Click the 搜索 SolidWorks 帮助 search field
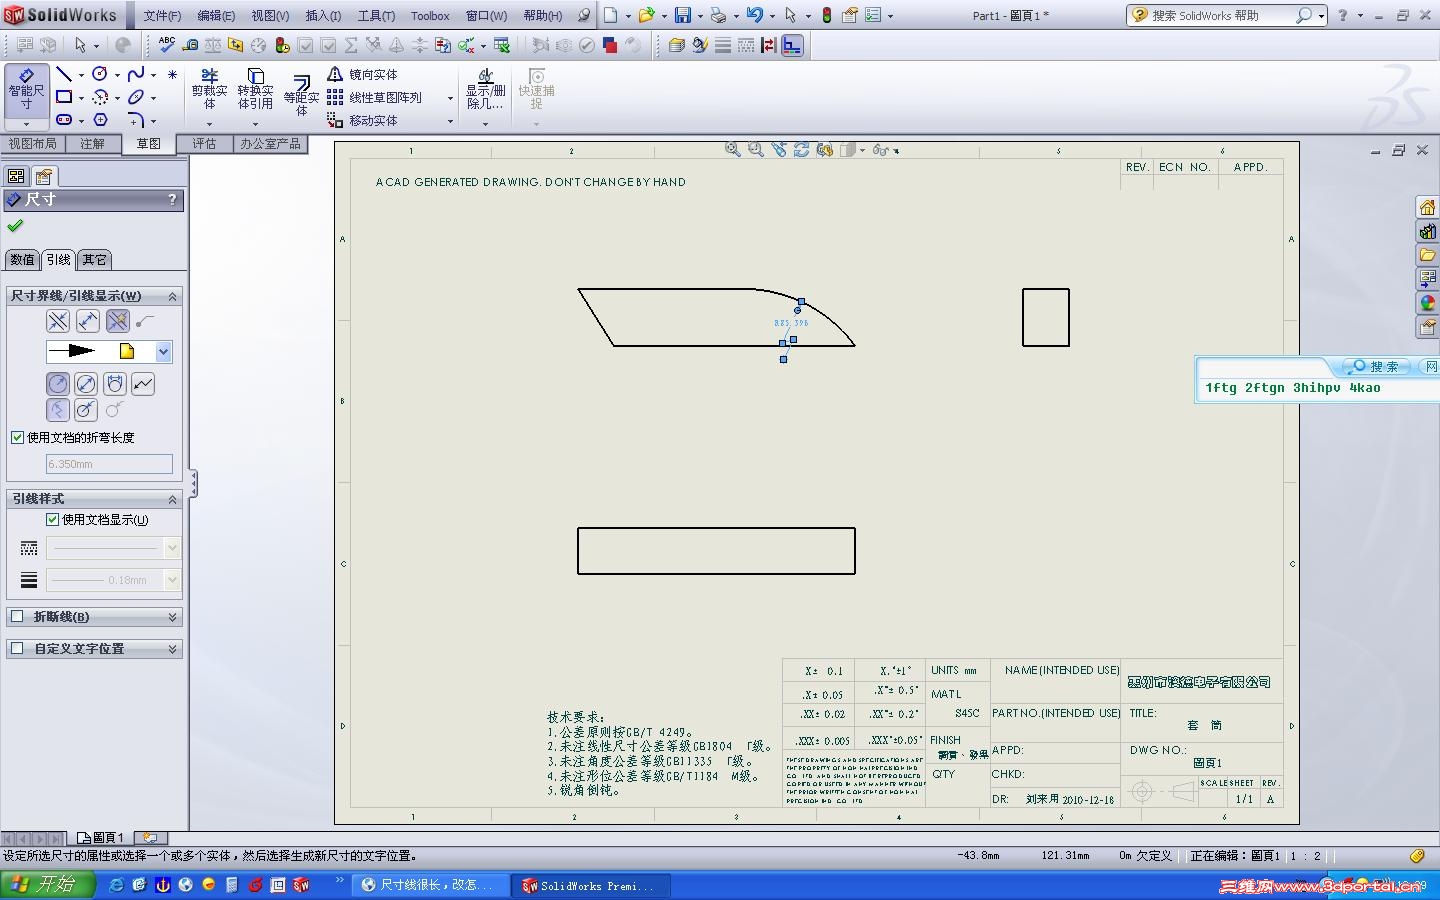This screenshot has height=900, width=1440. [x=1213, y=16]
